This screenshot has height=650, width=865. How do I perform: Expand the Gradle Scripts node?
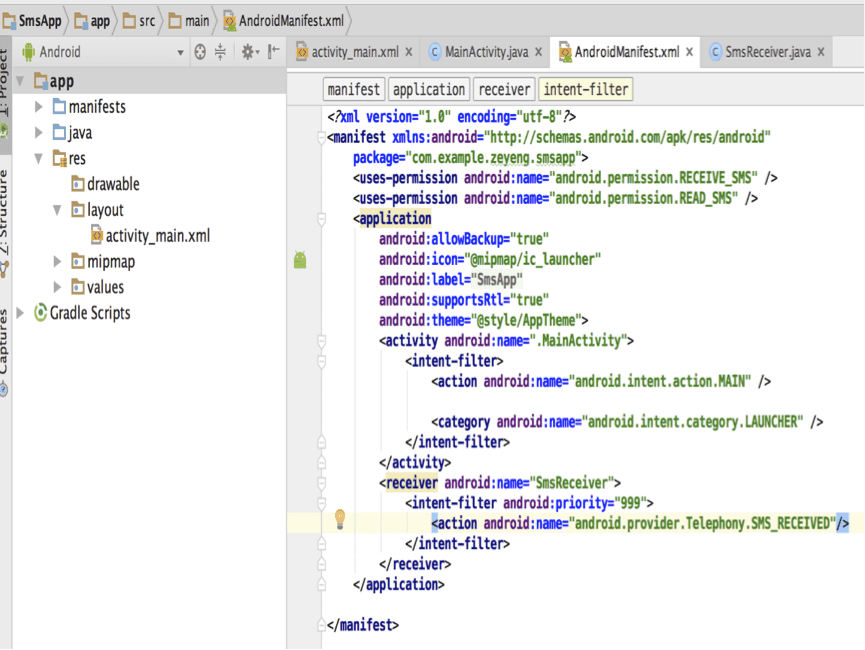click(21, 313)
